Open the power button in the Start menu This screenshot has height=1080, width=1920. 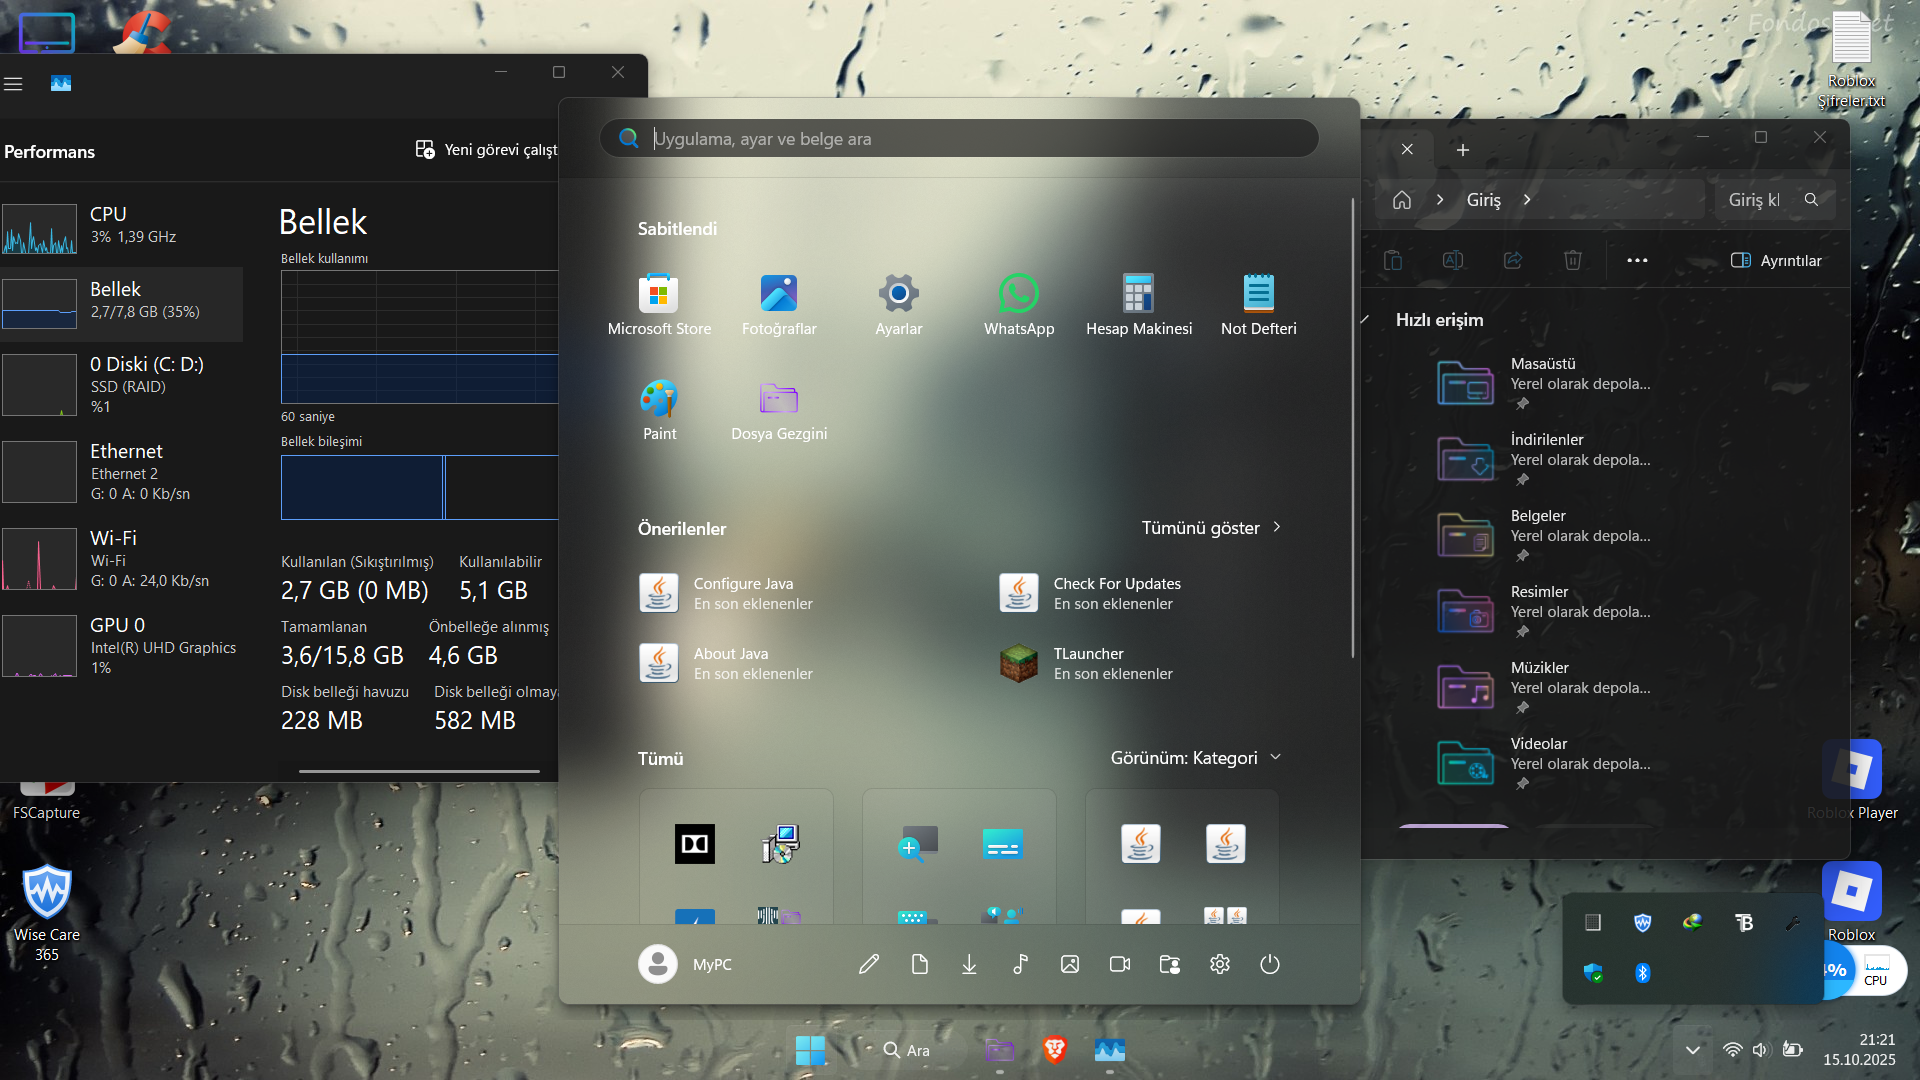click(1270, 964)
